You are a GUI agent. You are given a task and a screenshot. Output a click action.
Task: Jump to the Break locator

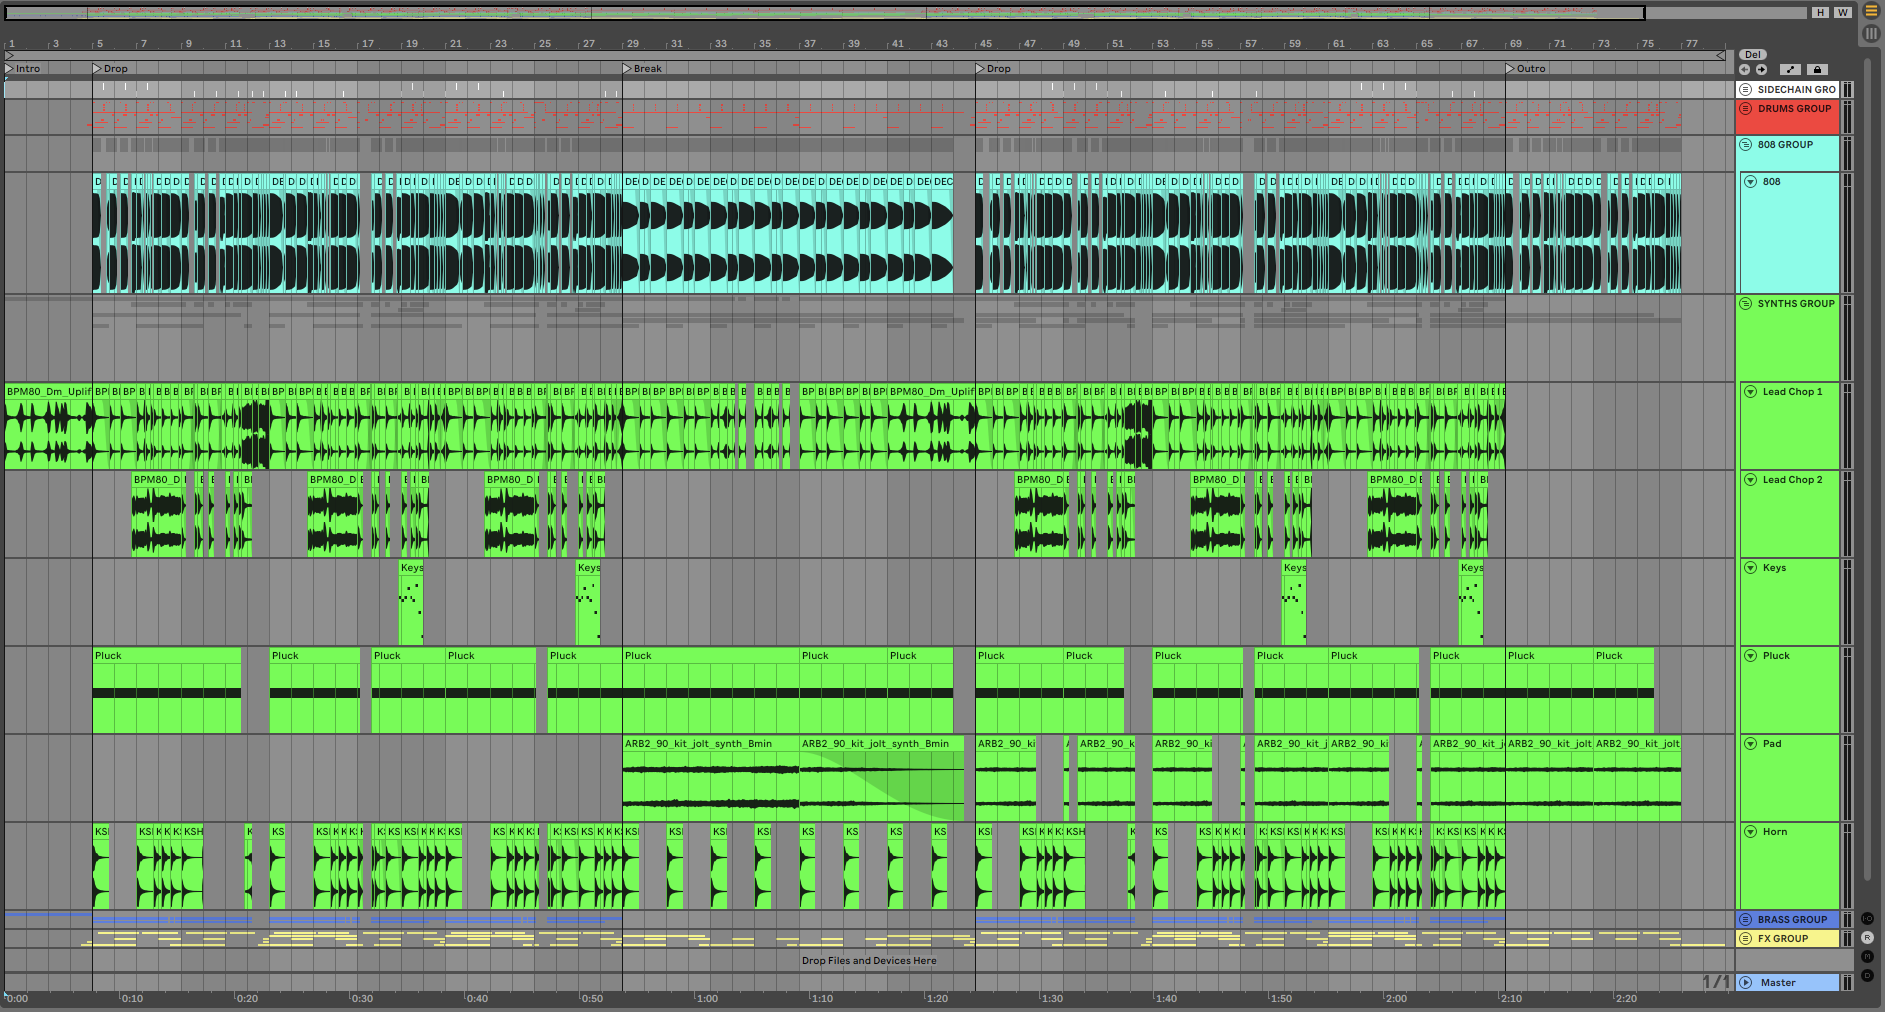point(642,69)
